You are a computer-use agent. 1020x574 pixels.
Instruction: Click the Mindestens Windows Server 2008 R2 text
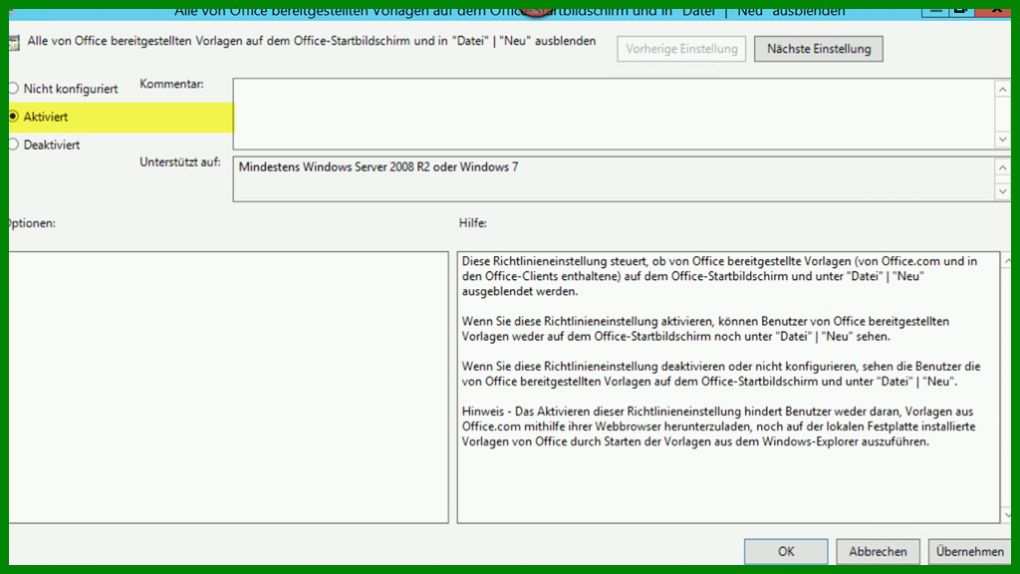[x=378, y=167]
